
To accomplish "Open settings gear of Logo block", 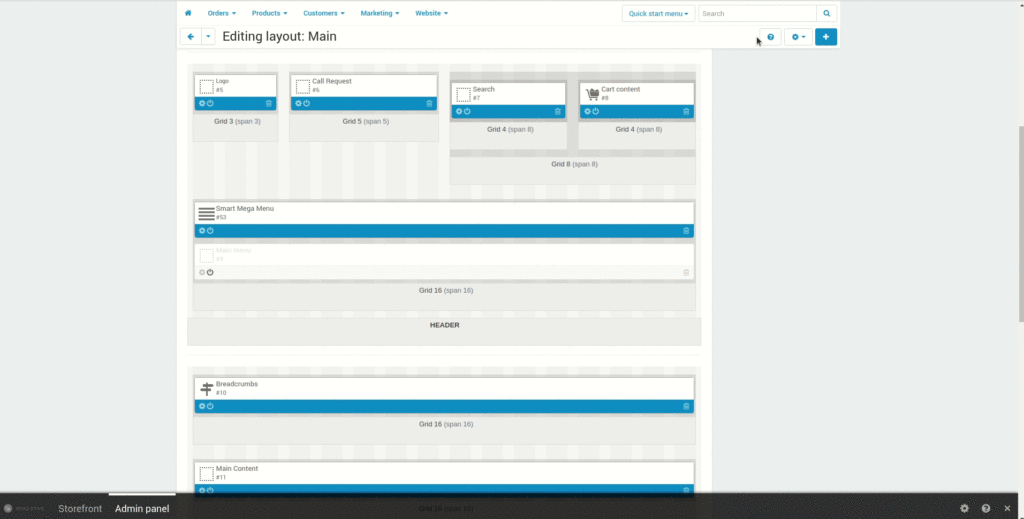I will pyautogui.click(x=202, y=103).
